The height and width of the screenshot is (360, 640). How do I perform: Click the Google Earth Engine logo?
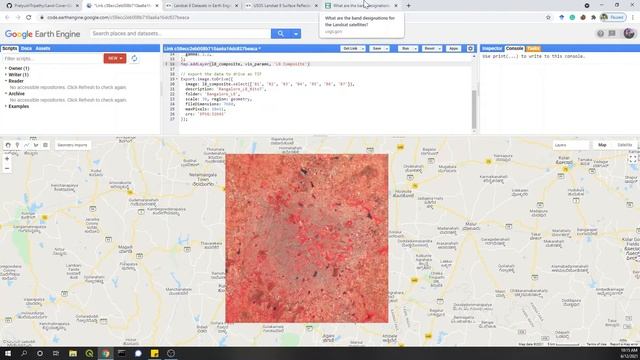[x=42, y=34]
